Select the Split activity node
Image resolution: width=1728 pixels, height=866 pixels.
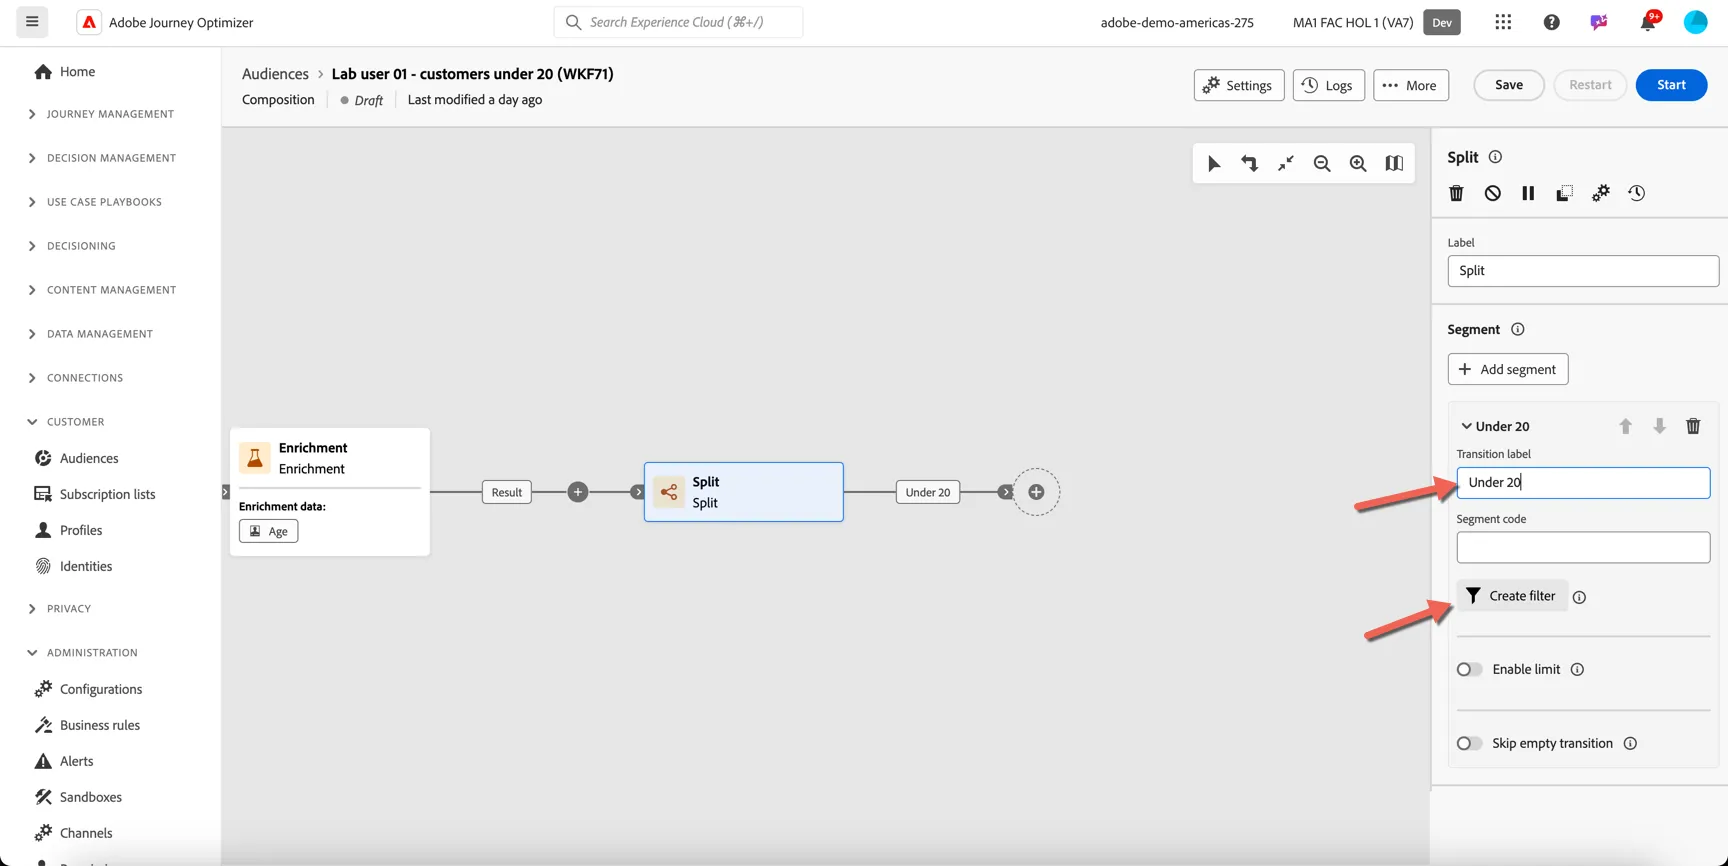(x=744, y=492)
